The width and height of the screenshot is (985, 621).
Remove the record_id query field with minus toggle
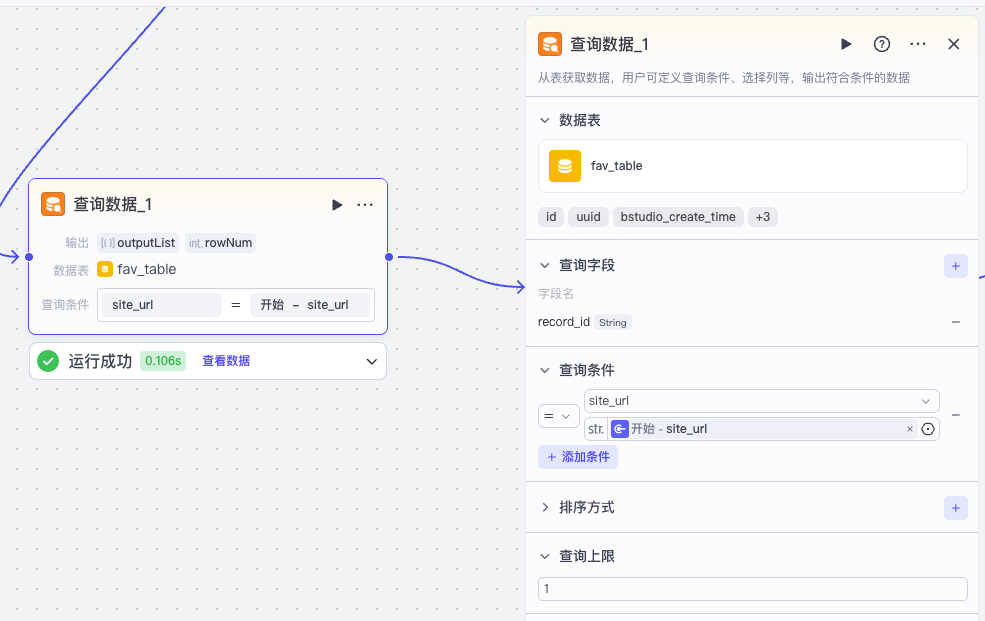[x=955, y=322]
